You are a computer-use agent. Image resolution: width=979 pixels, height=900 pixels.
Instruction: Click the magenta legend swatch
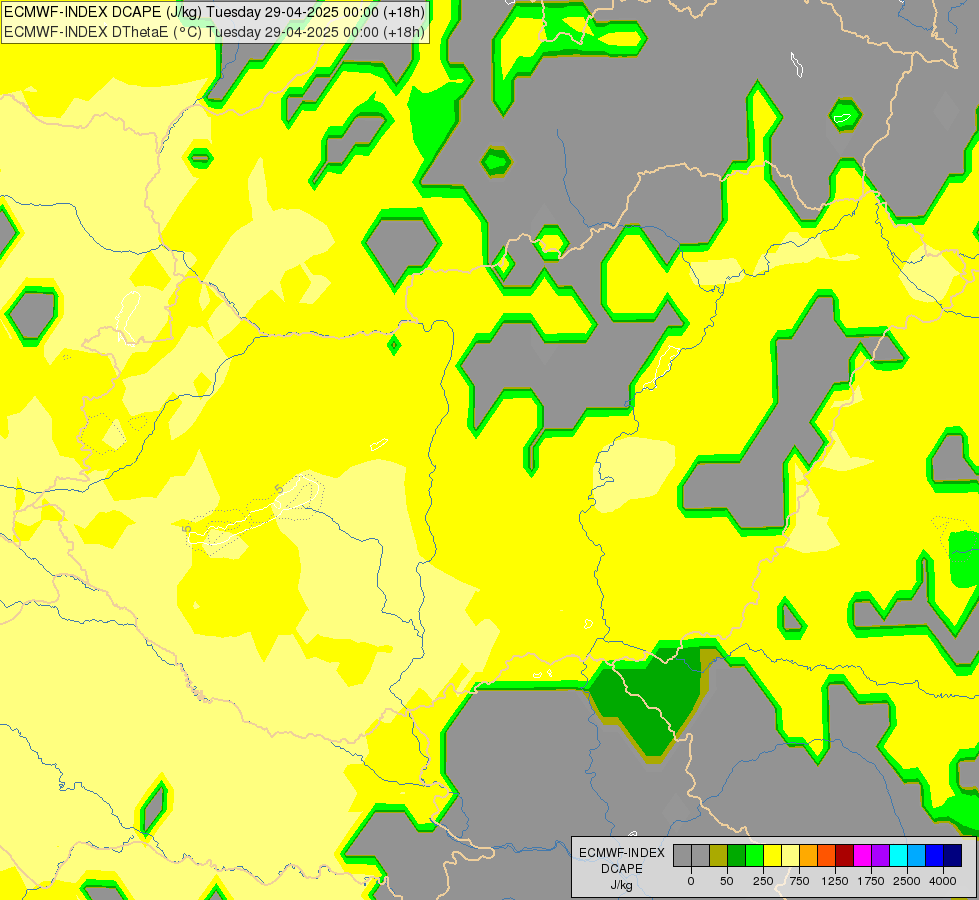click(862, 855)
